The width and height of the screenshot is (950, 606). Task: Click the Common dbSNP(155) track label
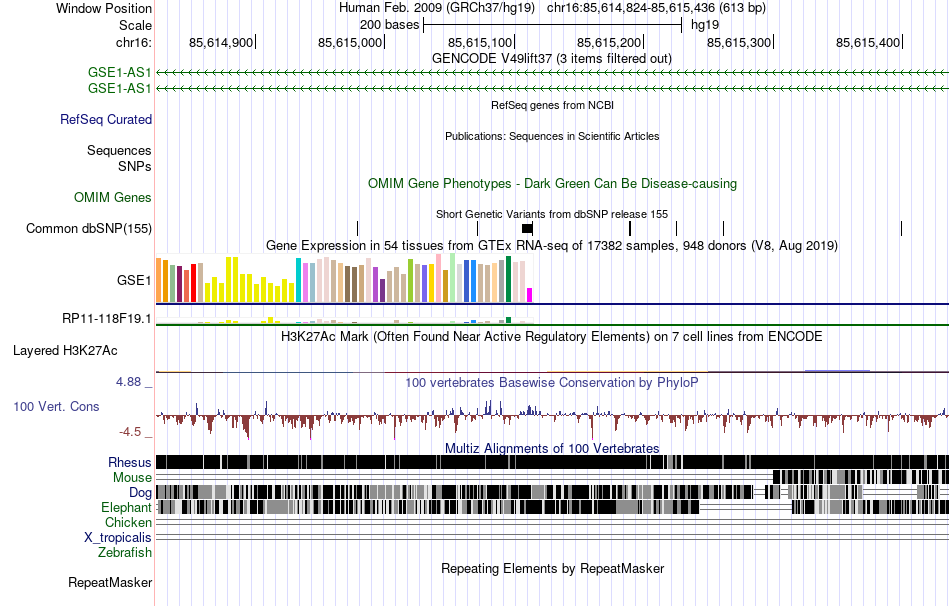[89, 228]
